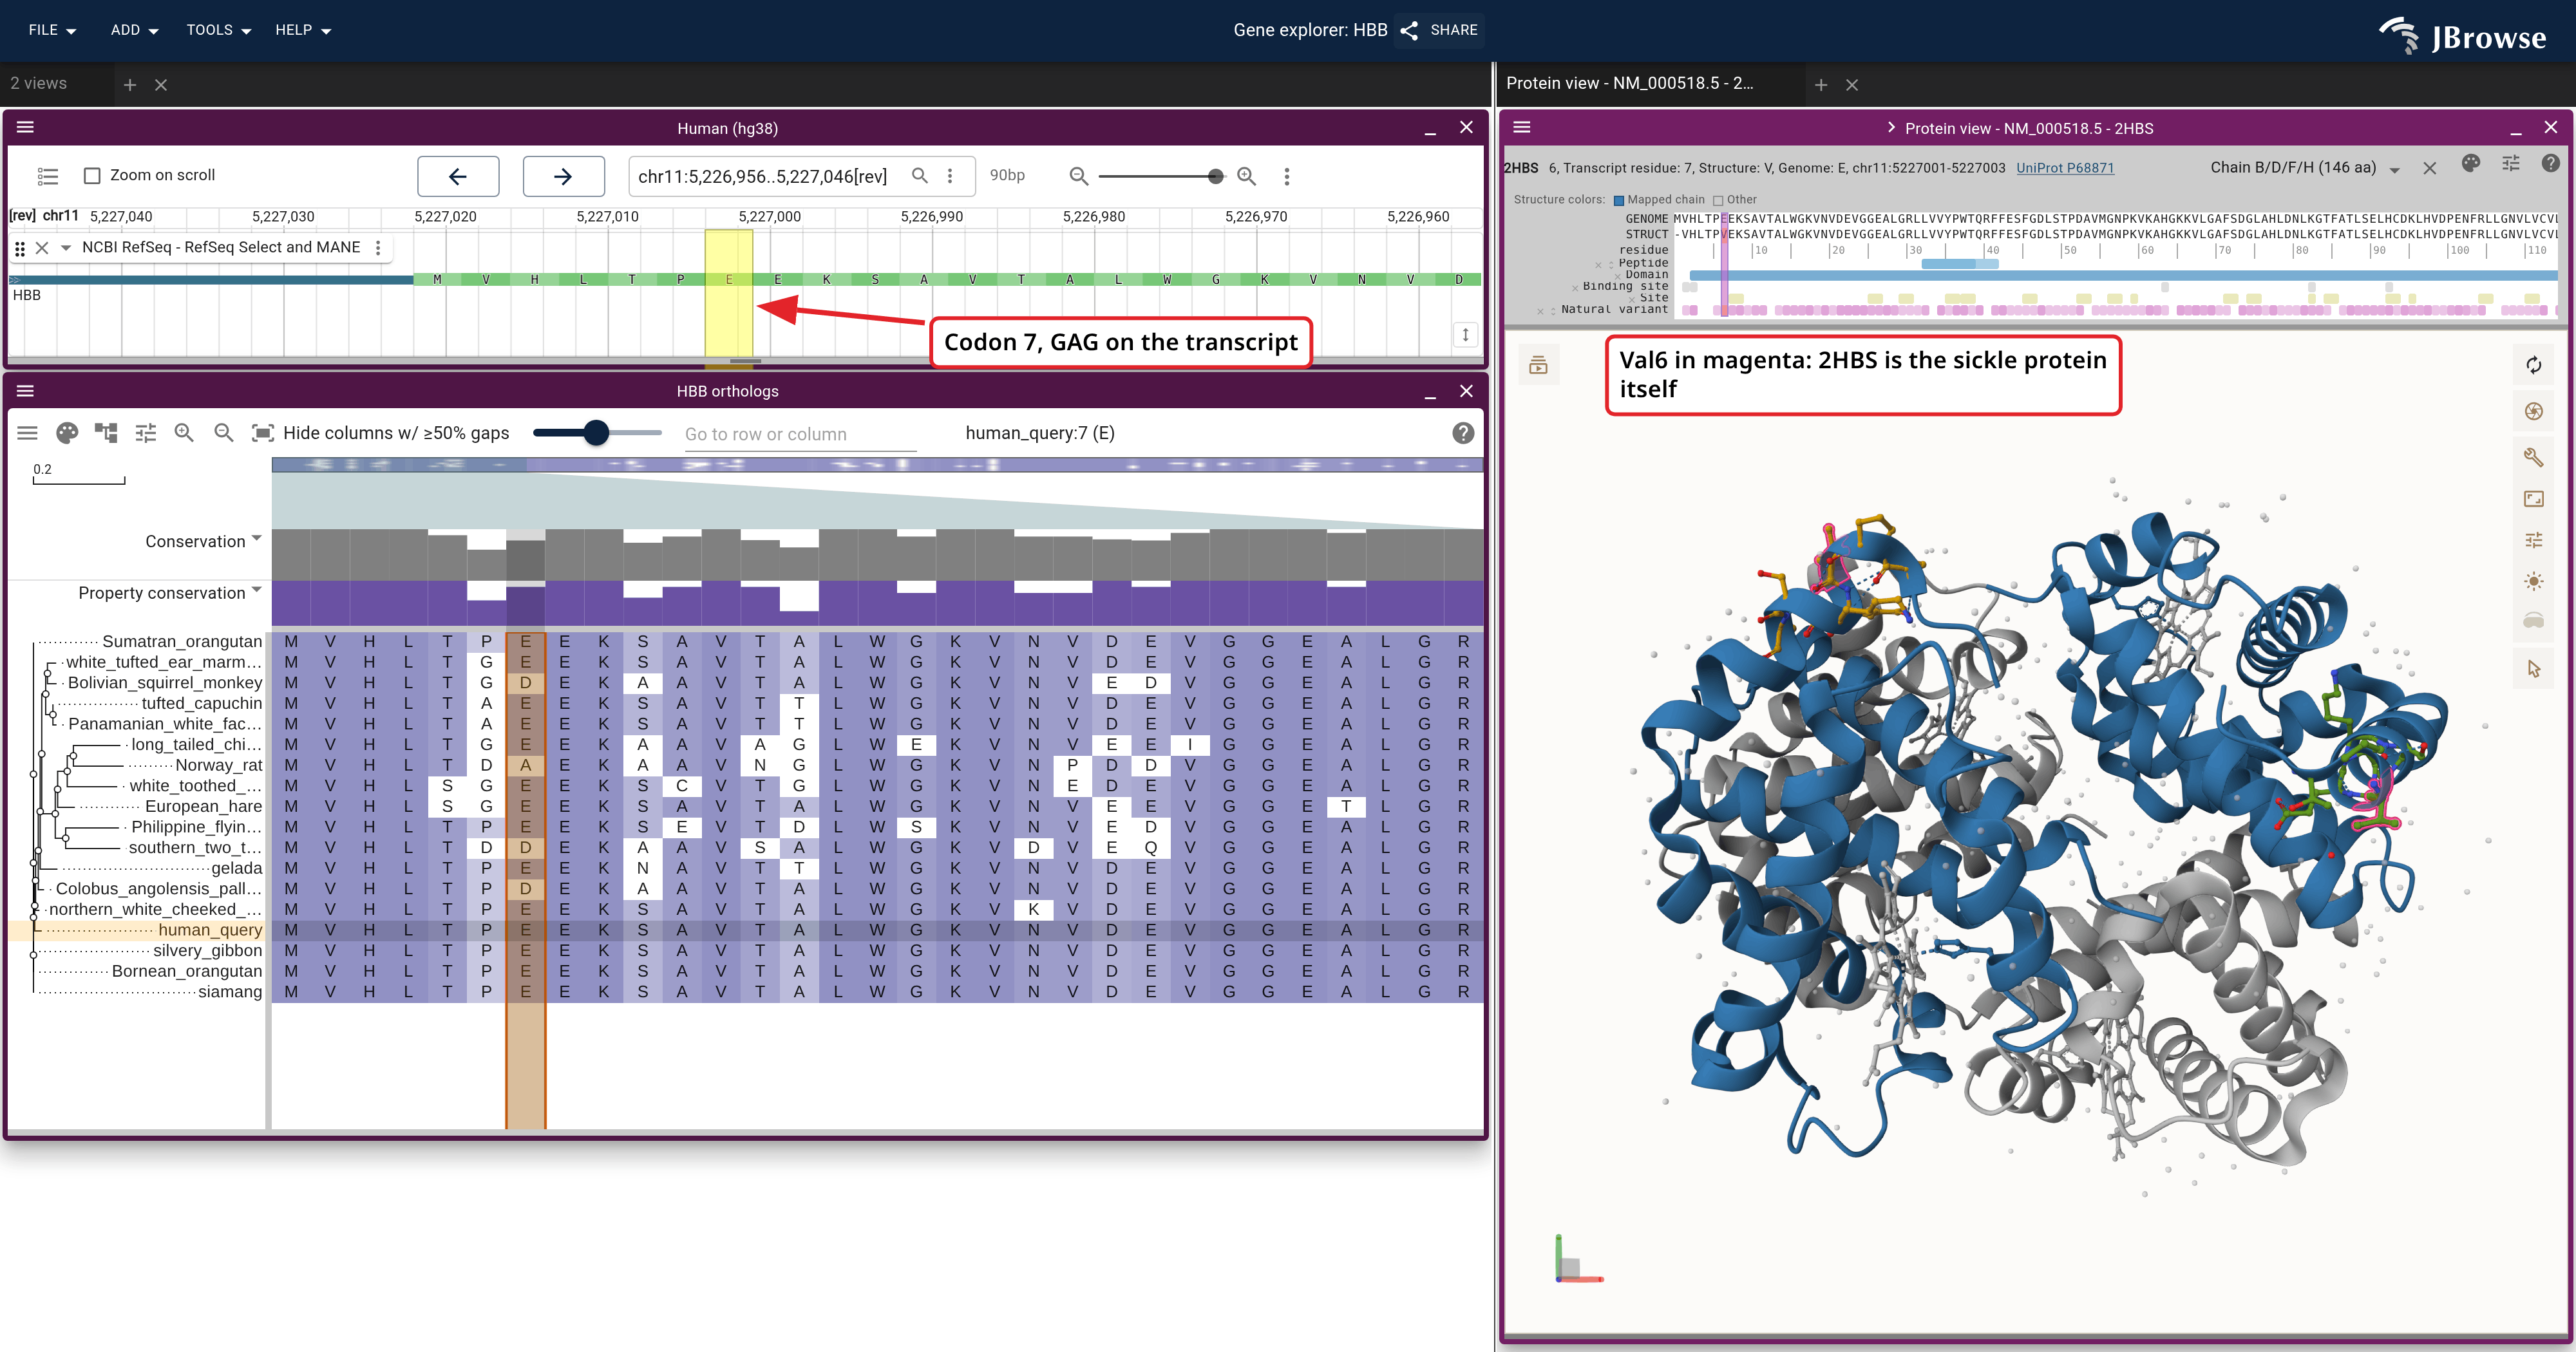The width and height of the screenshot is (2576, 1352).
Task: Toggle the selection mode cursor in the structure viewer
Action: pos(2533,669)
